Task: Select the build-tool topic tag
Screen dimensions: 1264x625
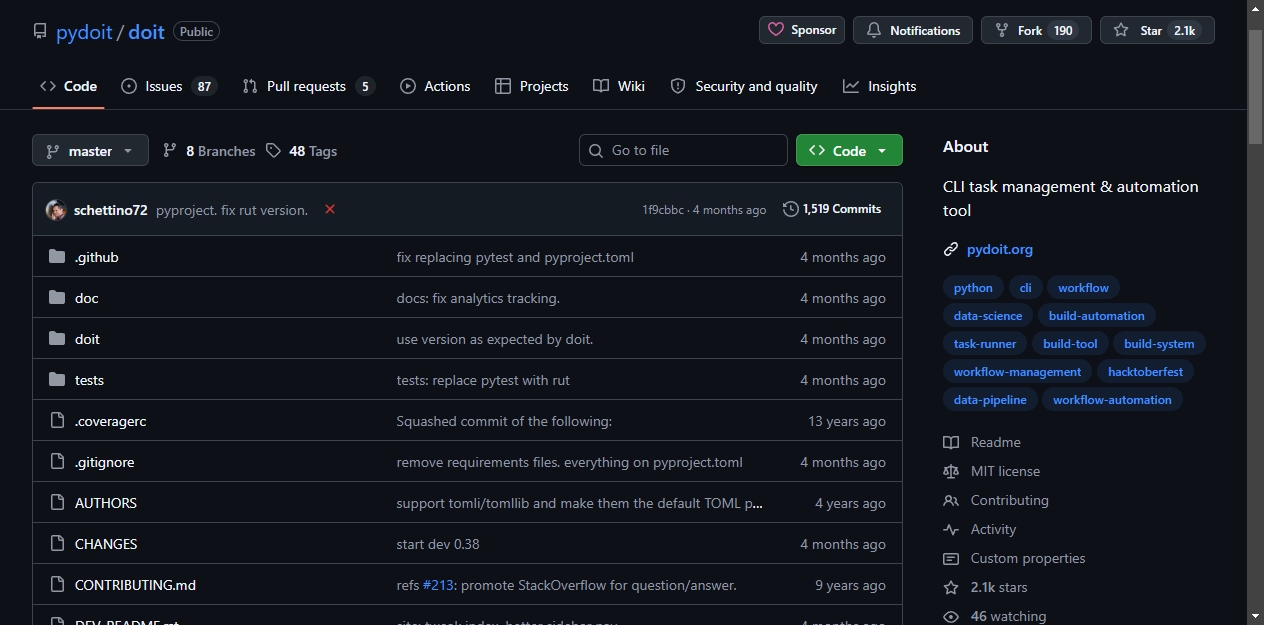Action: click(1070, 343)
